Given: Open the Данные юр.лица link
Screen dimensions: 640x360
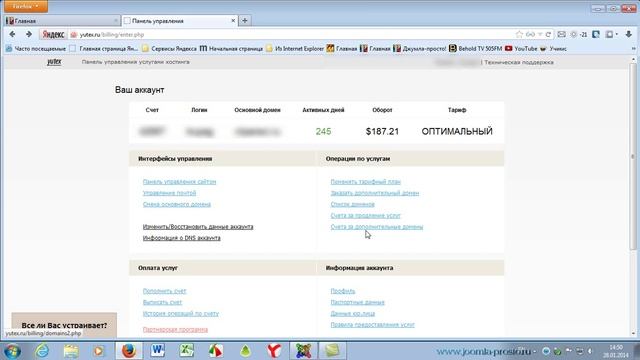Looking at the screenshot, I should 353,313.
